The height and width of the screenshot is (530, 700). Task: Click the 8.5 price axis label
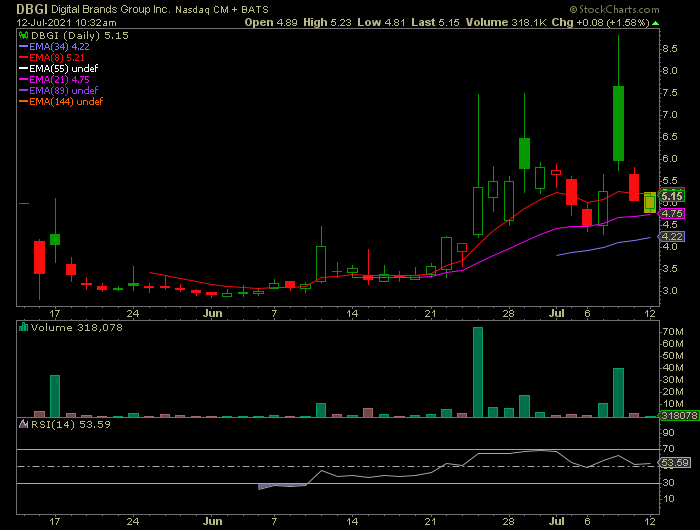pyautogui.click(x=669, y=49)
